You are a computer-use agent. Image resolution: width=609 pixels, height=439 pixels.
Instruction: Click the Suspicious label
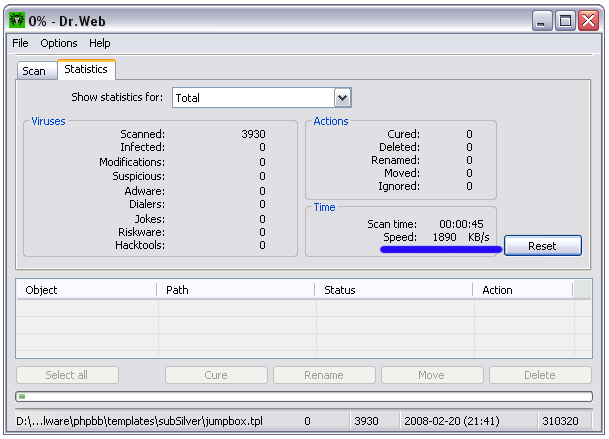(x=139, y=176)
